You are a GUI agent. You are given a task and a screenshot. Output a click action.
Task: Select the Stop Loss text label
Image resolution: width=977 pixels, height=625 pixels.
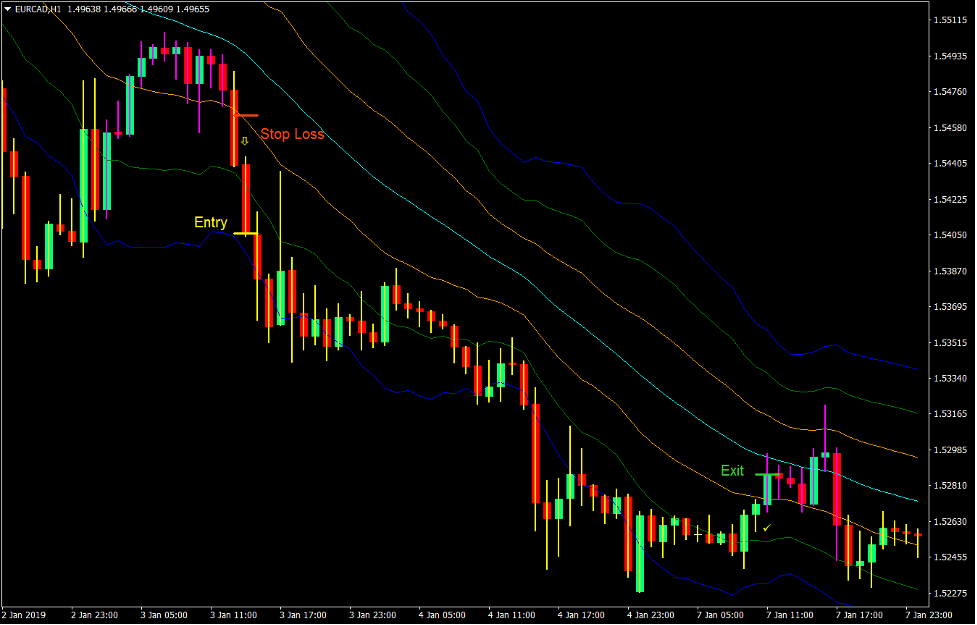click(291, 133)
